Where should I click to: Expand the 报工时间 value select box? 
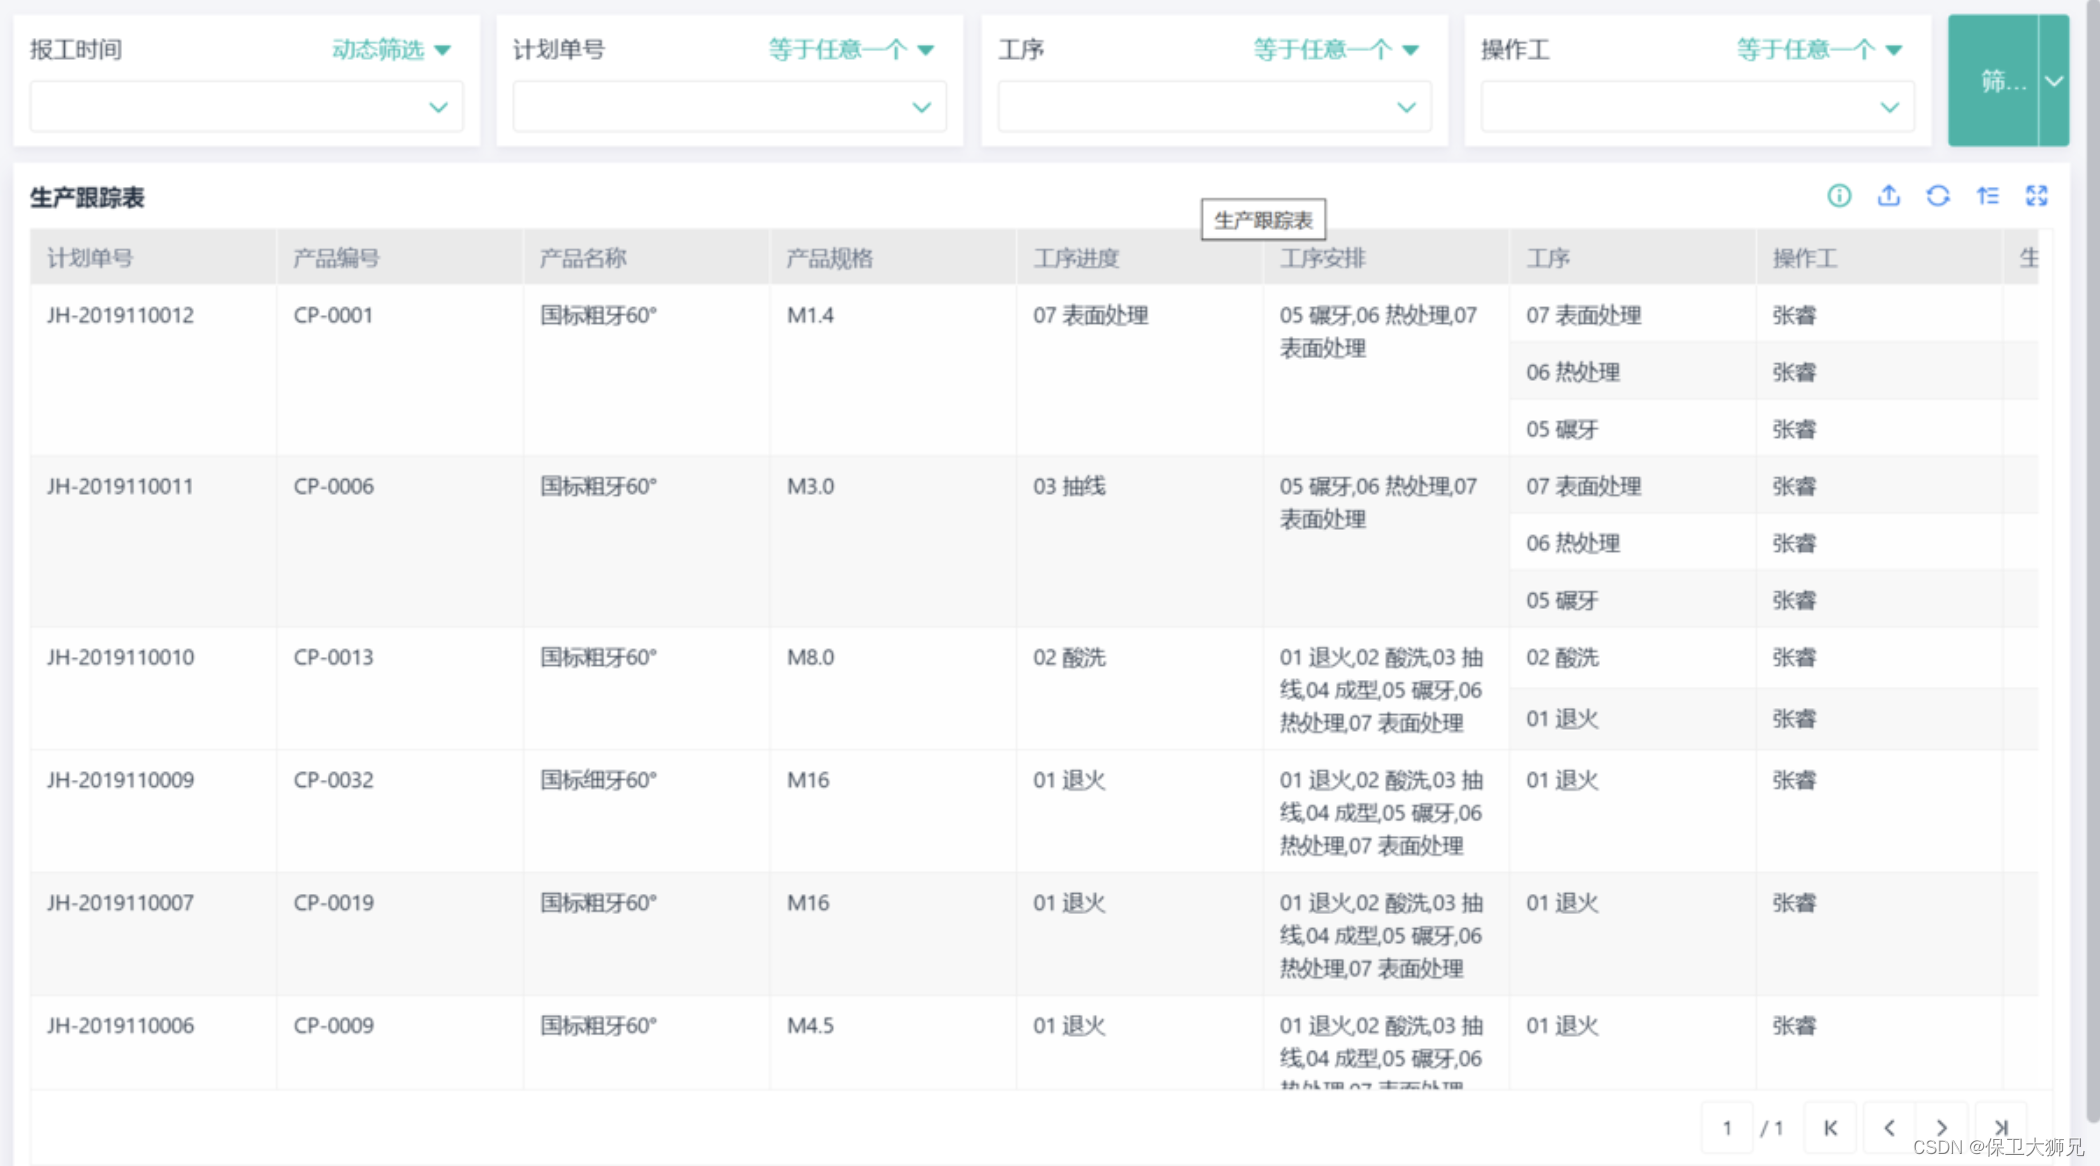[x=246, y=107]
